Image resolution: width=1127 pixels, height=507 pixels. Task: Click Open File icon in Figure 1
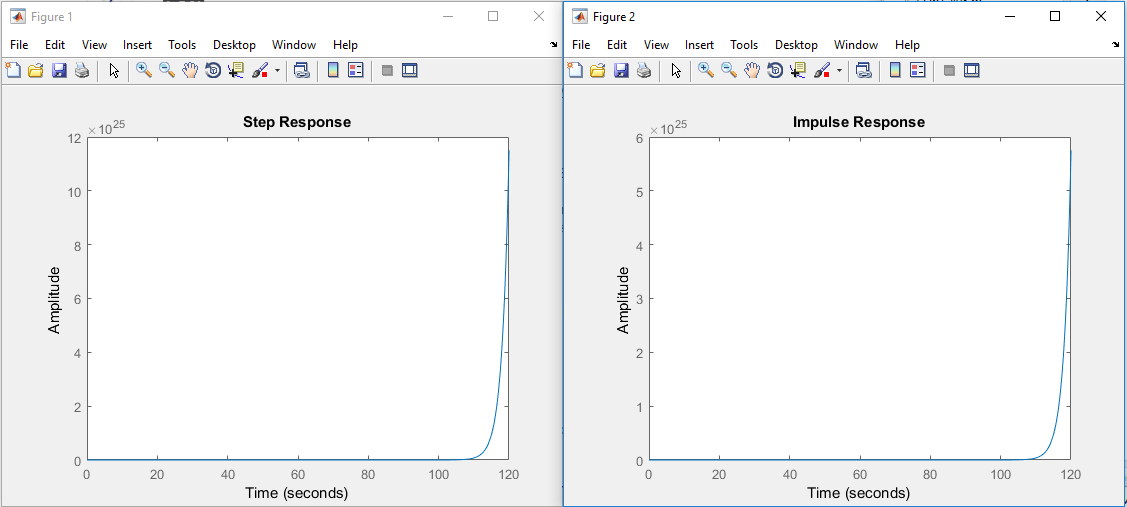[x=36, y=70]
